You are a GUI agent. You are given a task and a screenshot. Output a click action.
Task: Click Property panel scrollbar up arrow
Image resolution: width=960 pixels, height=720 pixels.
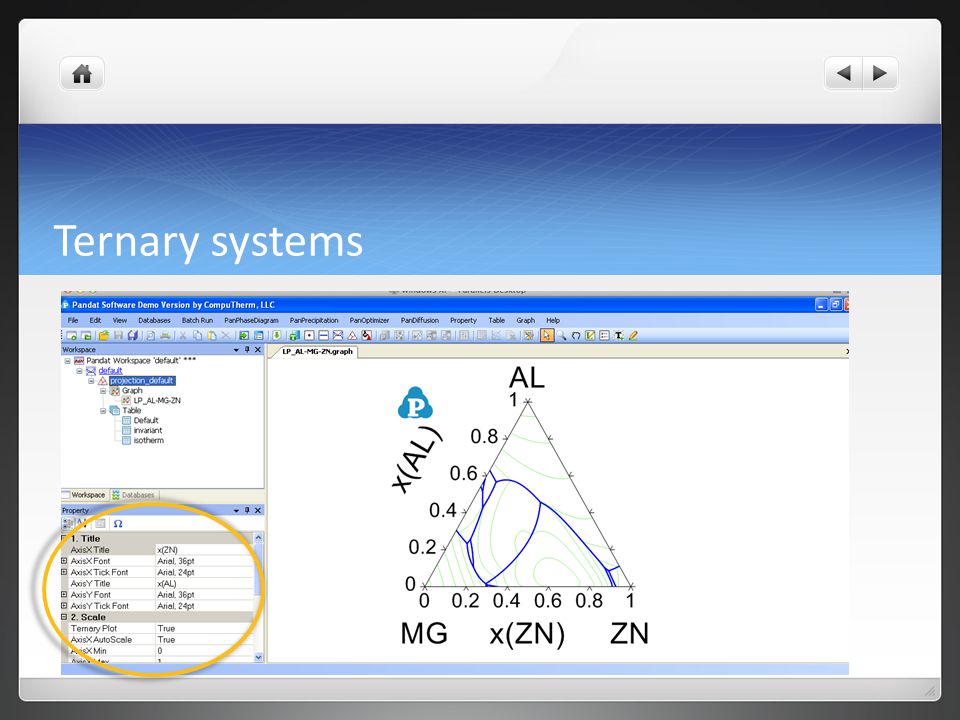[258, 538]
